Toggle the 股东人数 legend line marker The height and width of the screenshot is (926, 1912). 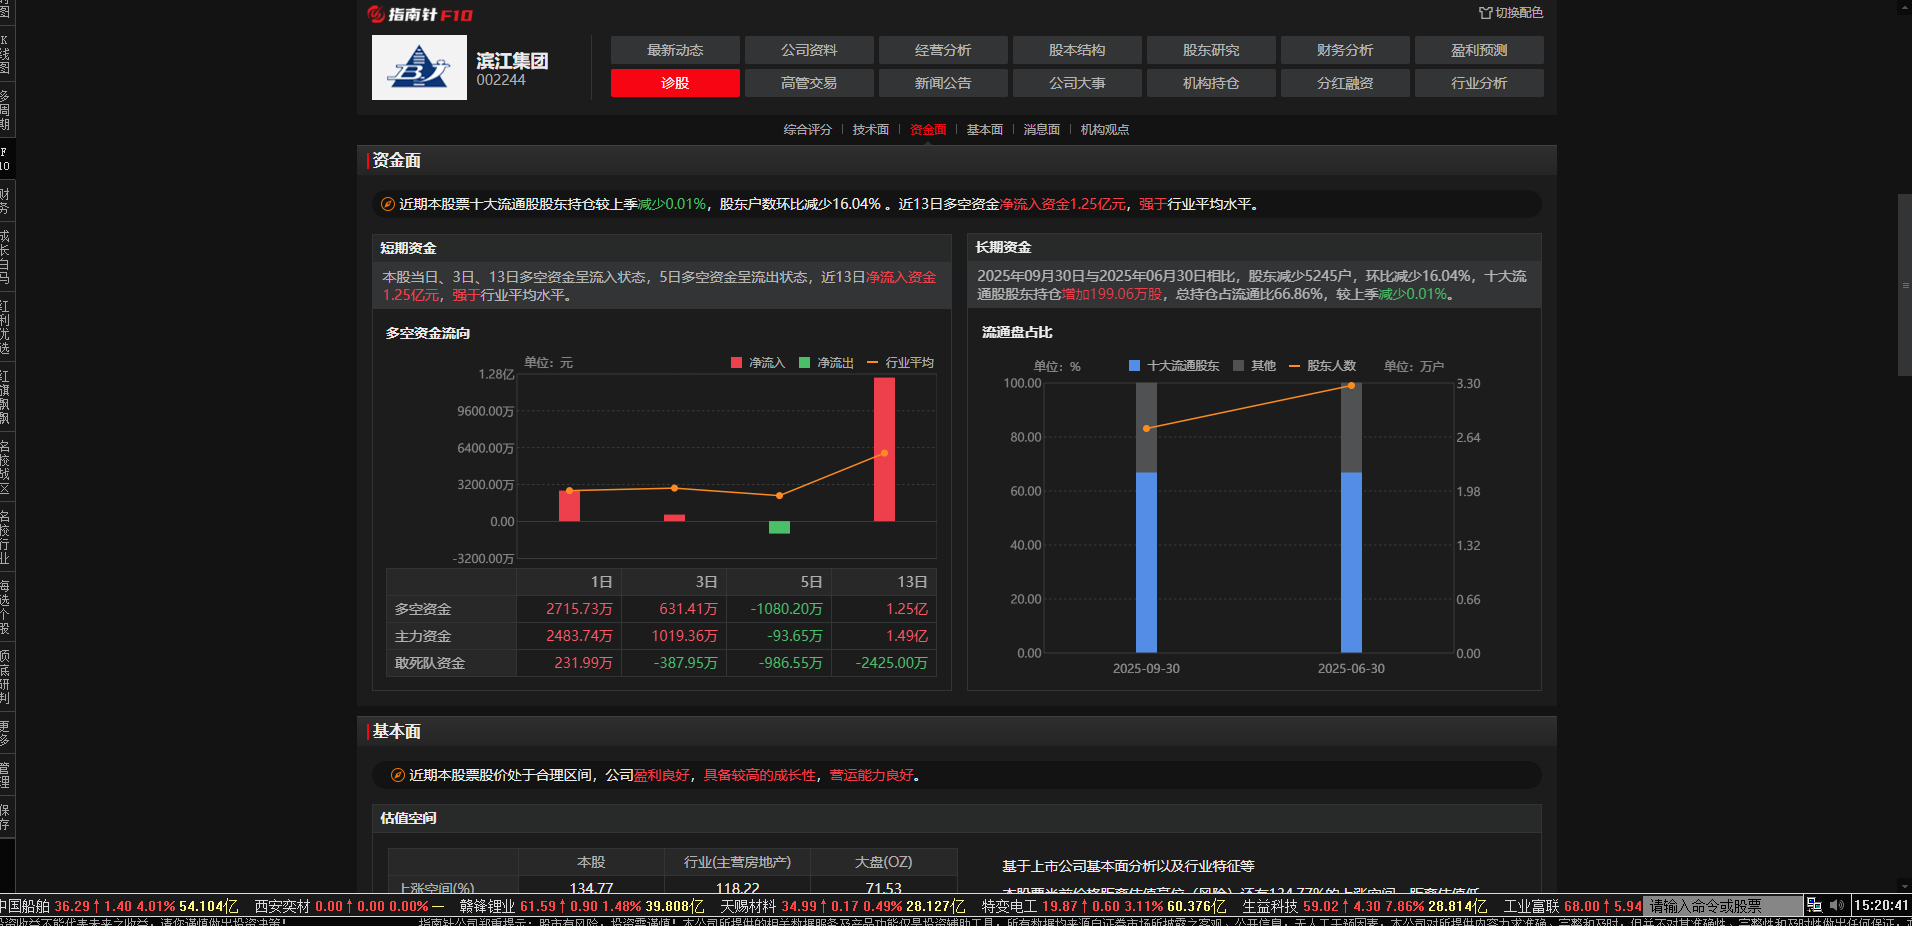coord(1295,366)
